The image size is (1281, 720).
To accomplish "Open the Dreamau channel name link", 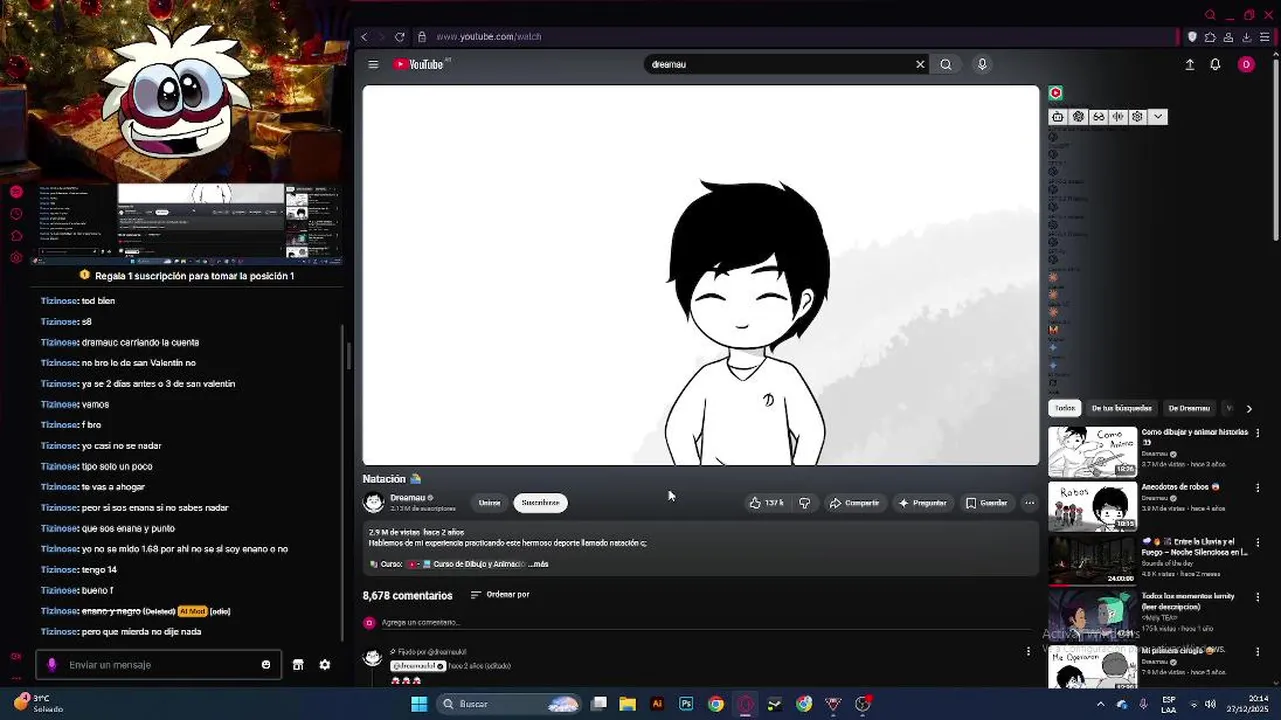I will click(x=408, y=498).
